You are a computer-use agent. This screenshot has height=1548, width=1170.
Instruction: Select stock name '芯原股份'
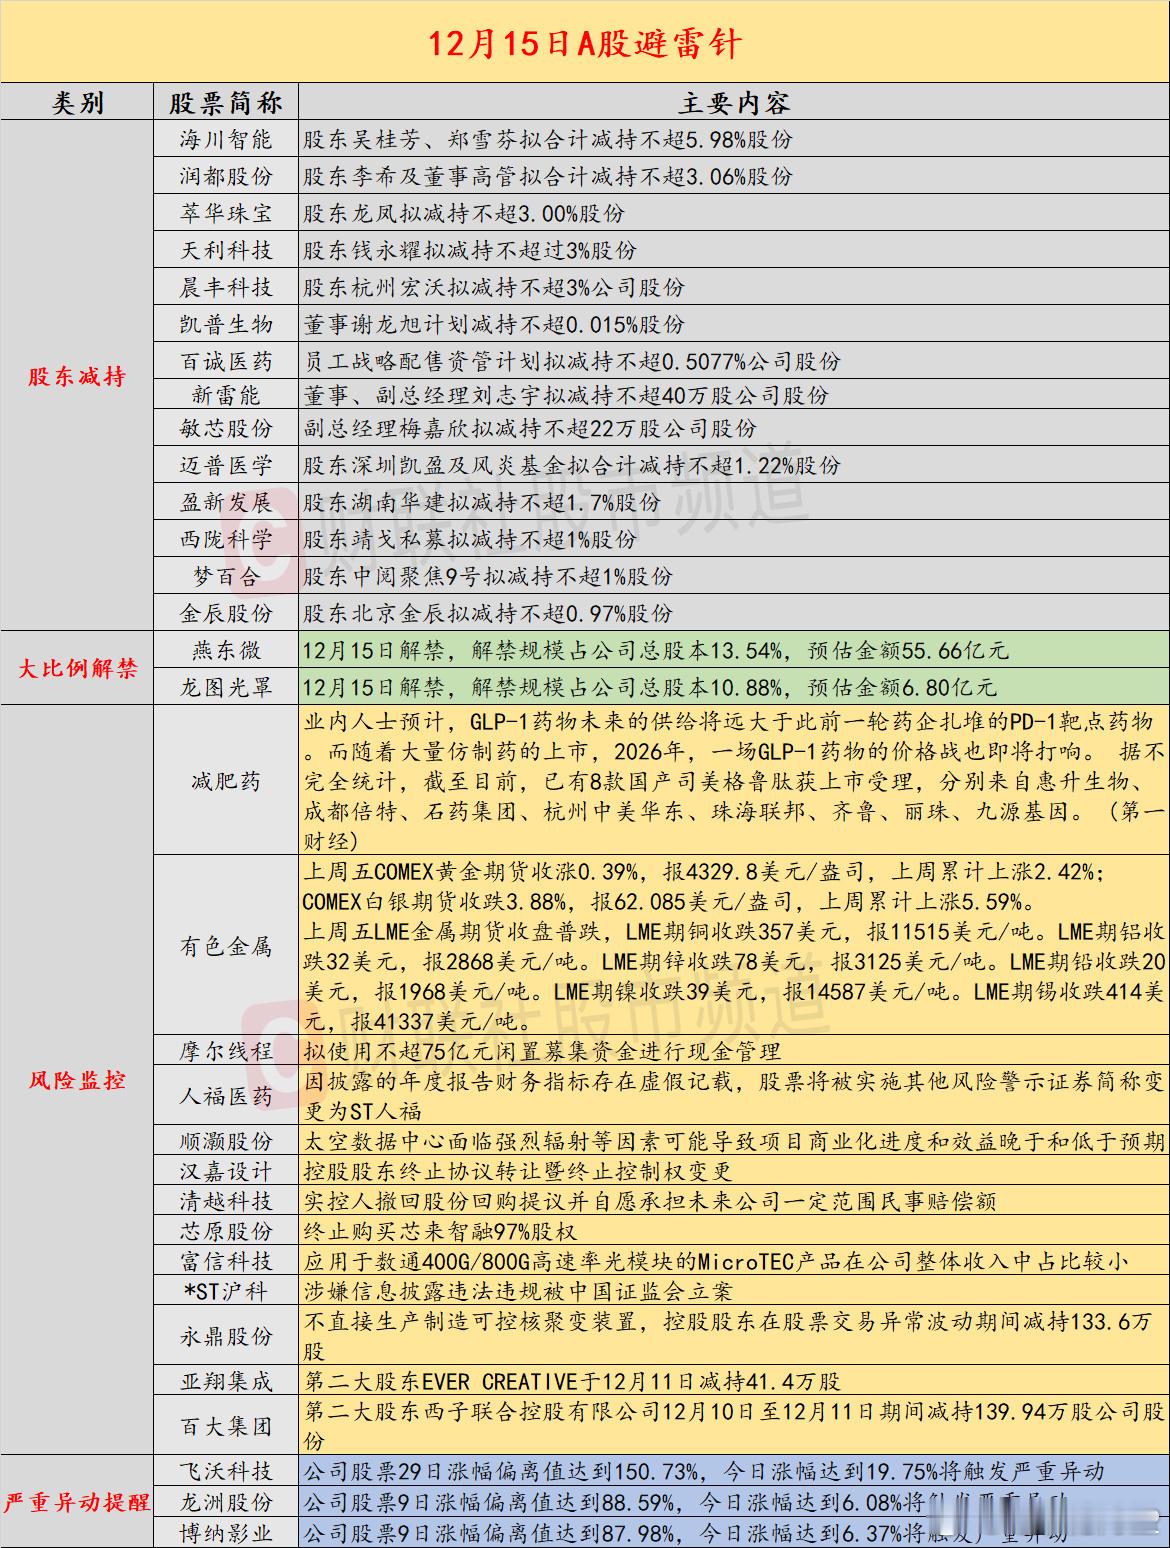tap(226, 1231)
